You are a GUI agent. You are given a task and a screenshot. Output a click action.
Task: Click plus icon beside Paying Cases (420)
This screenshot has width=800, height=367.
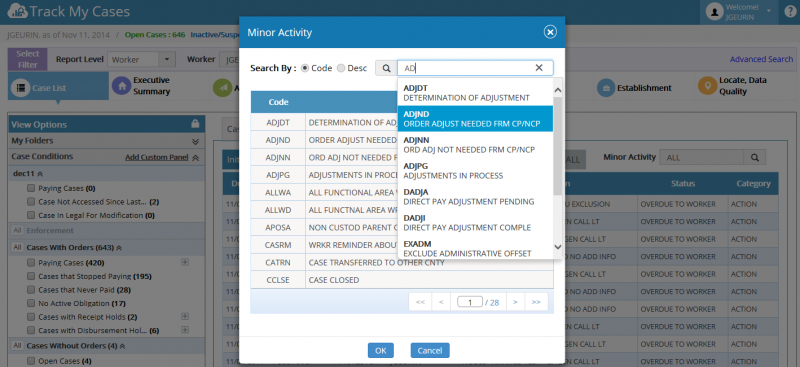pos(185,262)
